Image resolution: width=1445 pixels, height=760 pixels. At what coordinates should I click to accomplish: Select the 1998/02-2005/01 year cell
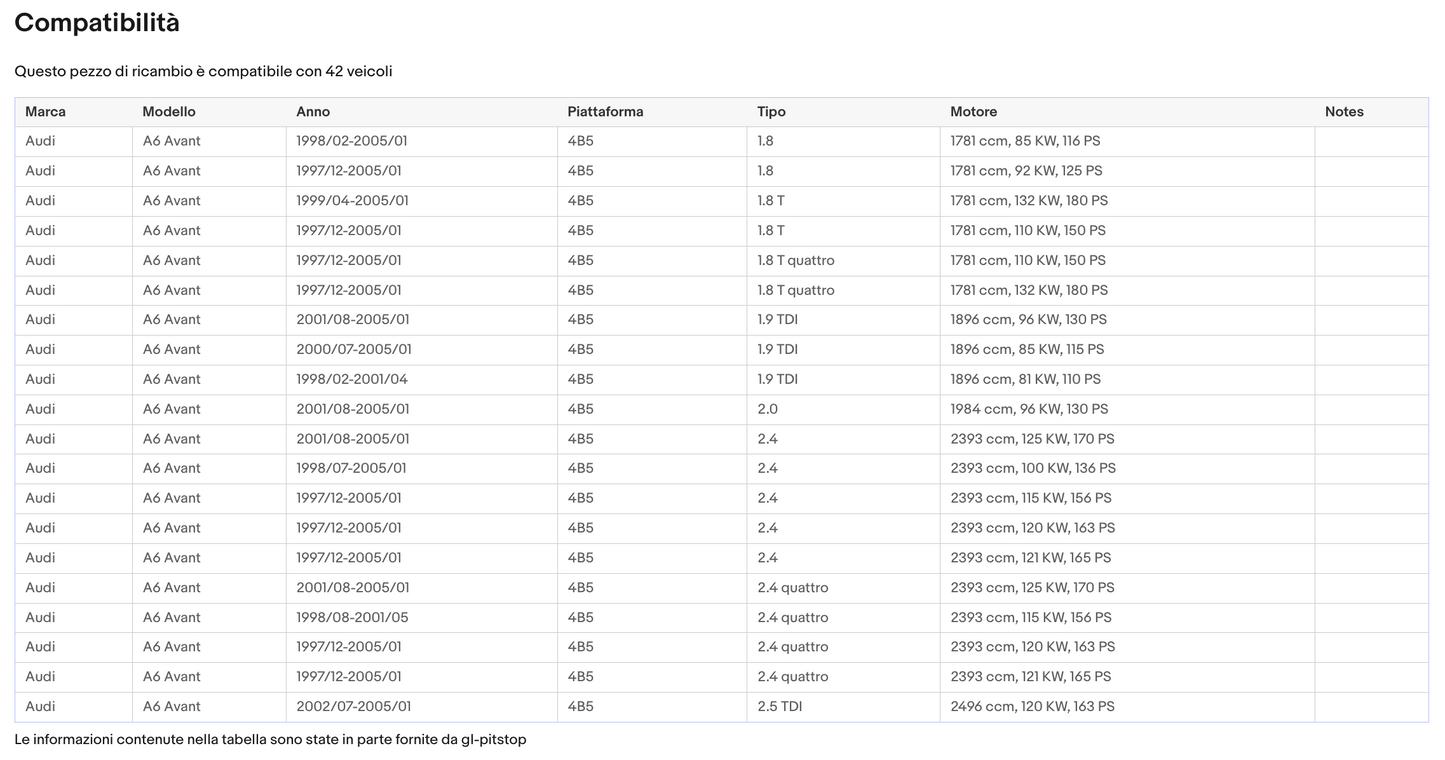[x=352, y=141]
